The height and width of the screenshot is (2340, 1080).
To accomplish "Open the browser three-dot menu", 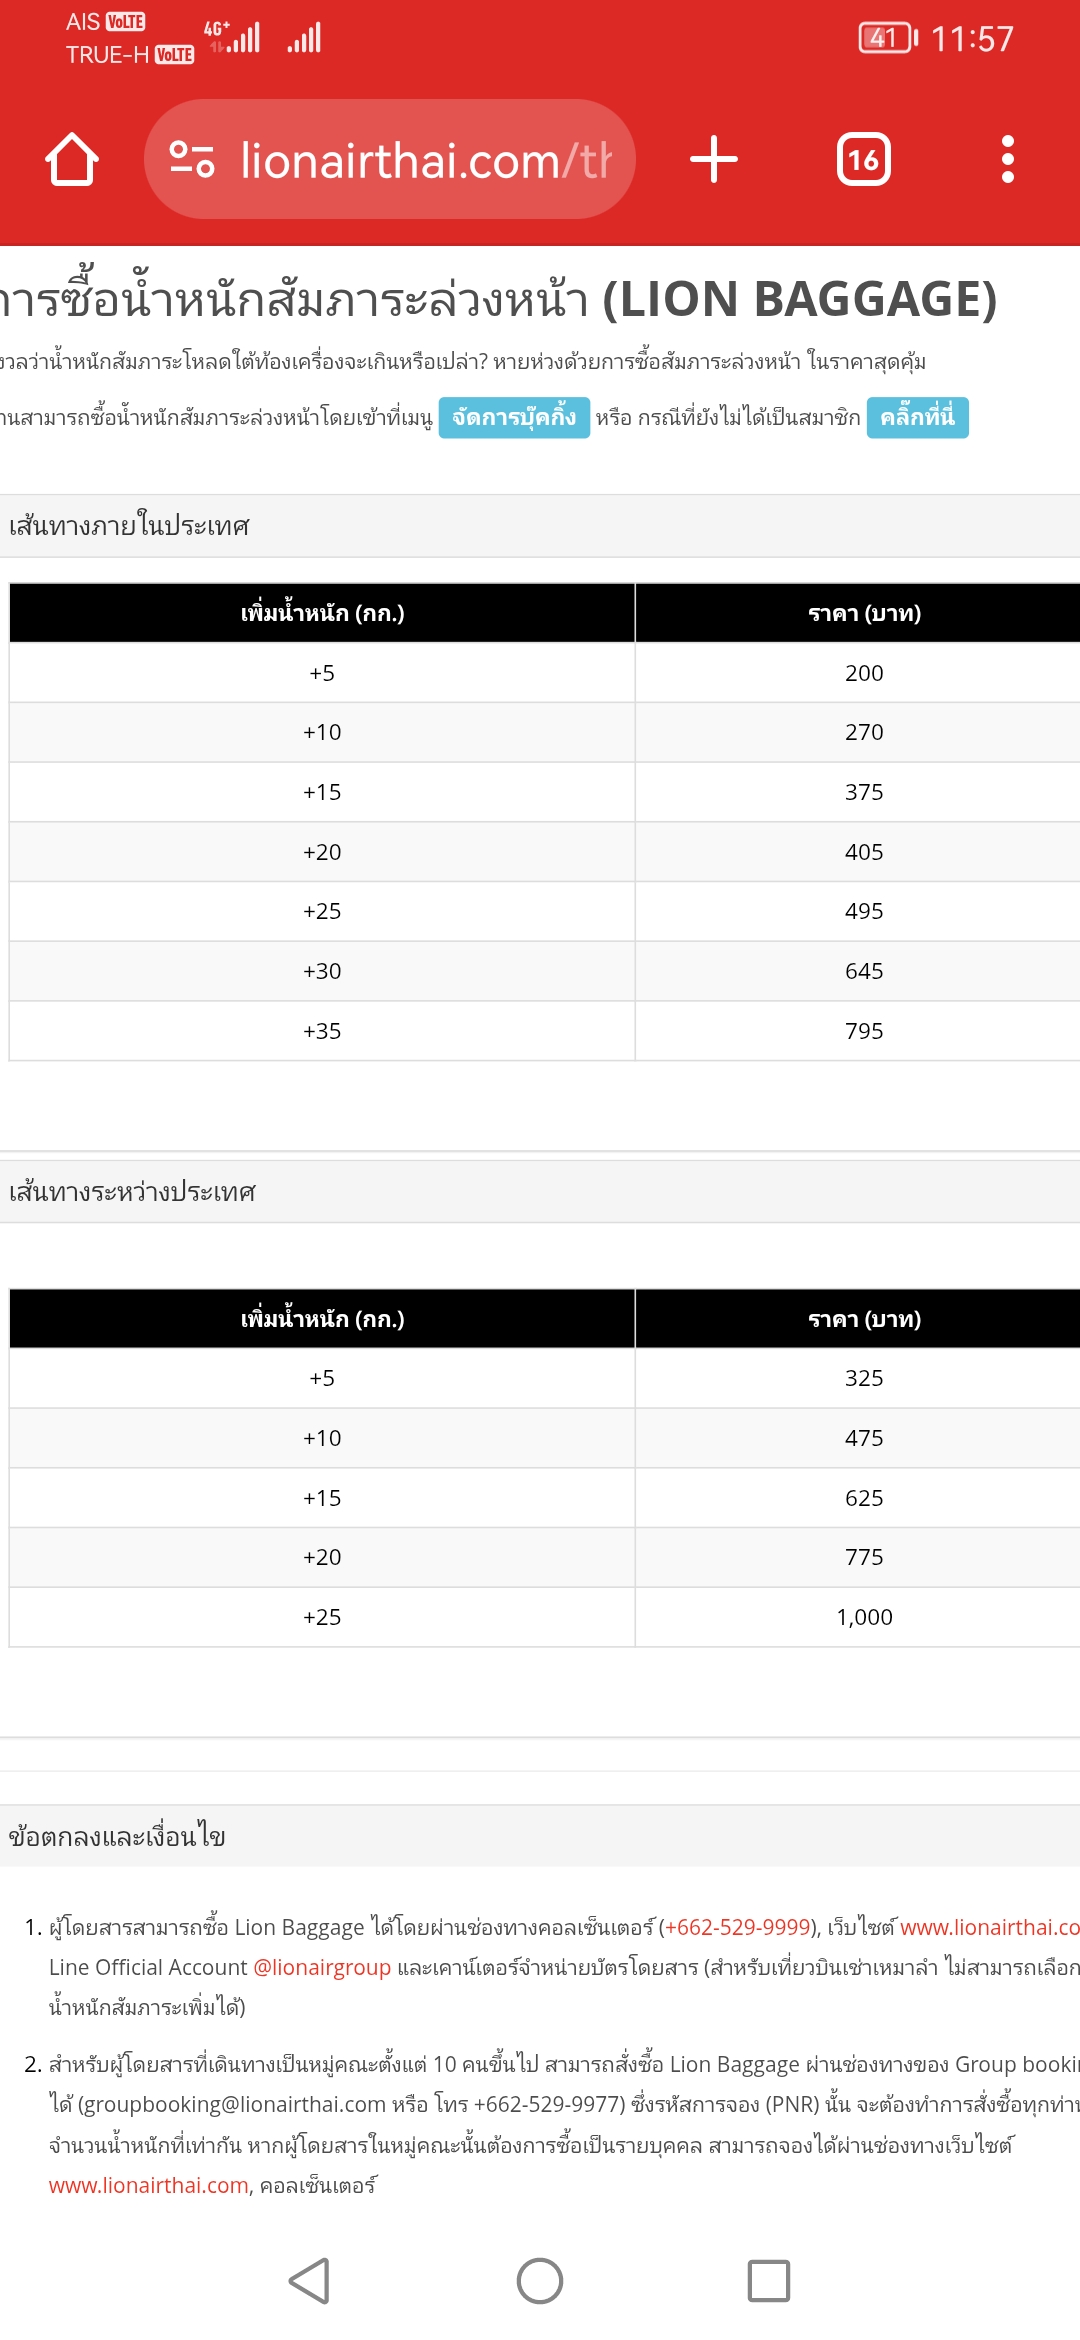I will 1008,160.
